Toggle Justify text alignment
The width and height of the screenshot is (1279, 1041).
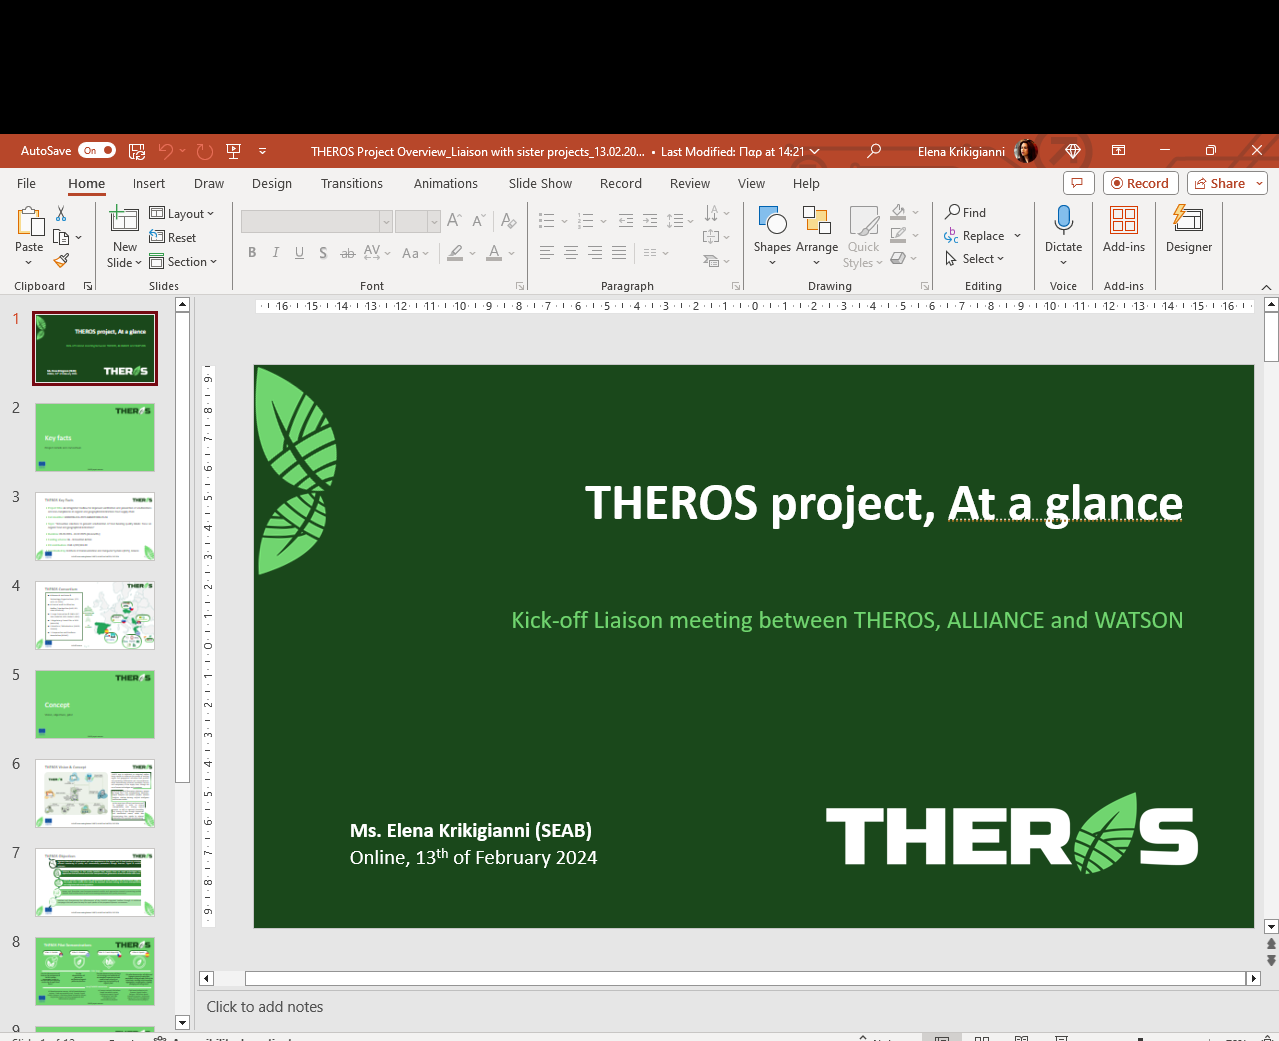pos(619,253)
